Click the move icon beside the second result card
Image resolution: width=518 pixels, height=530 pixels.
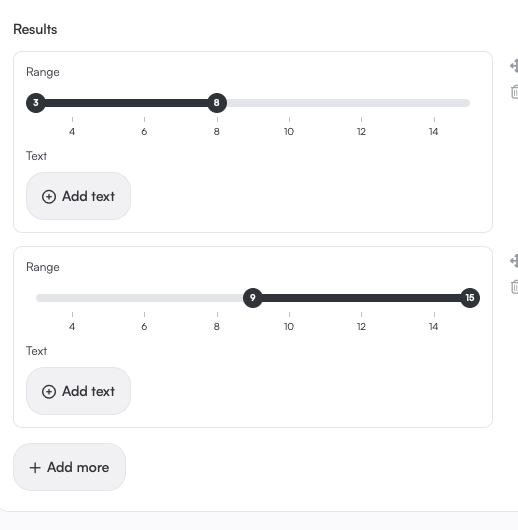(514, 261)
